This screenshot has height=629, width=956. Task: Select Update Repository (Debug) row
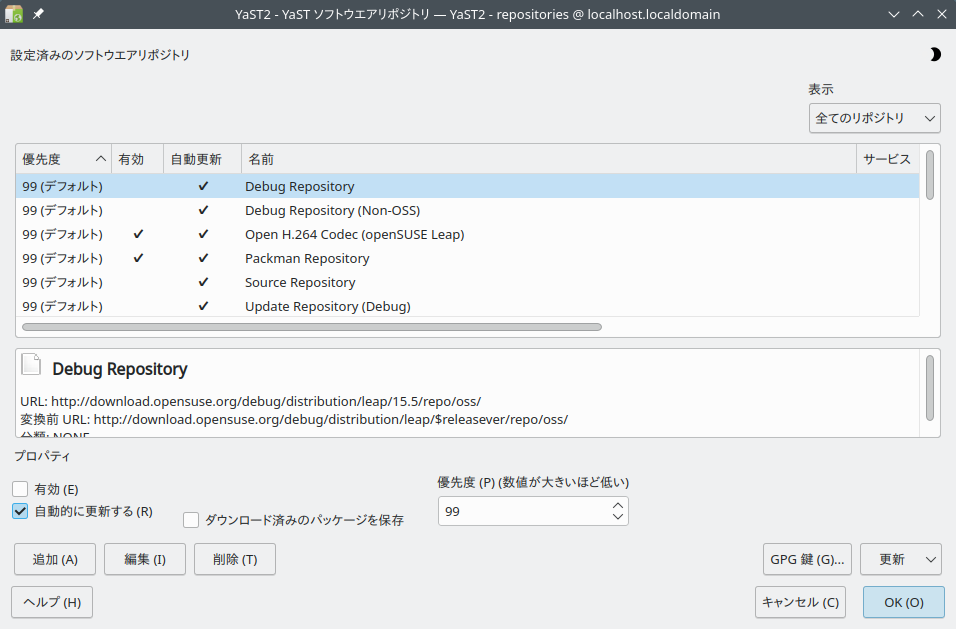coord(468,306)
